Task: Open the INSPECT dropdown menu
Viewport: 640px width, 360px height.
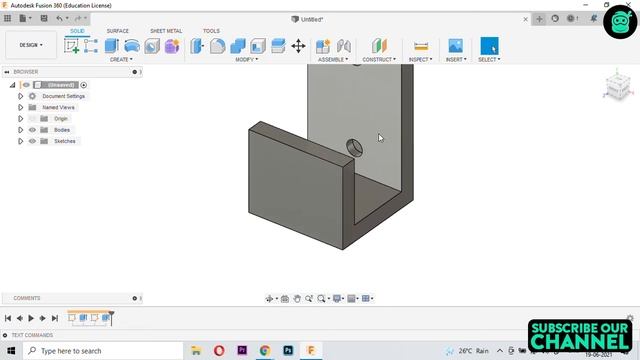Action: click(x=420, y=60)
